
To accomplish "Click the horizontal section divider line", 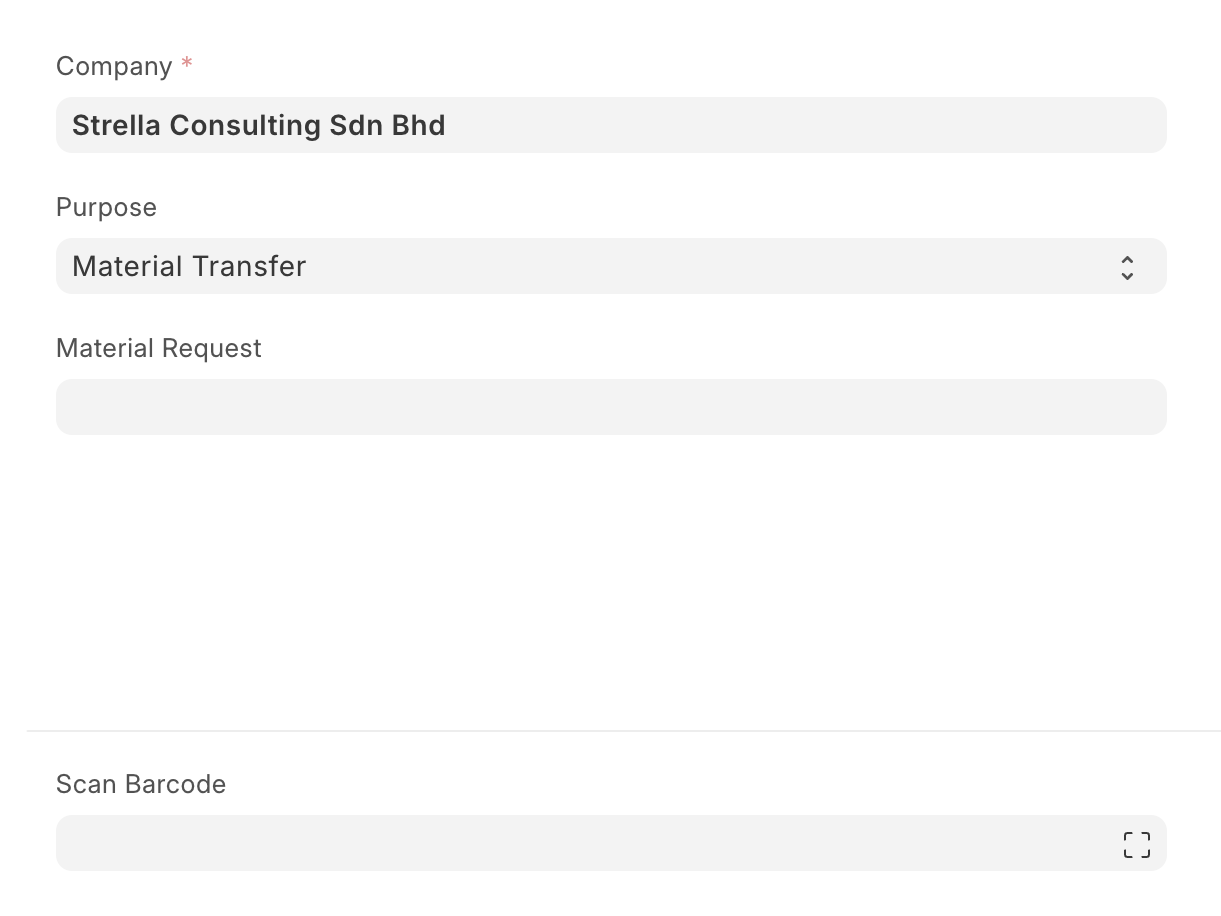I will pos(620,731).
